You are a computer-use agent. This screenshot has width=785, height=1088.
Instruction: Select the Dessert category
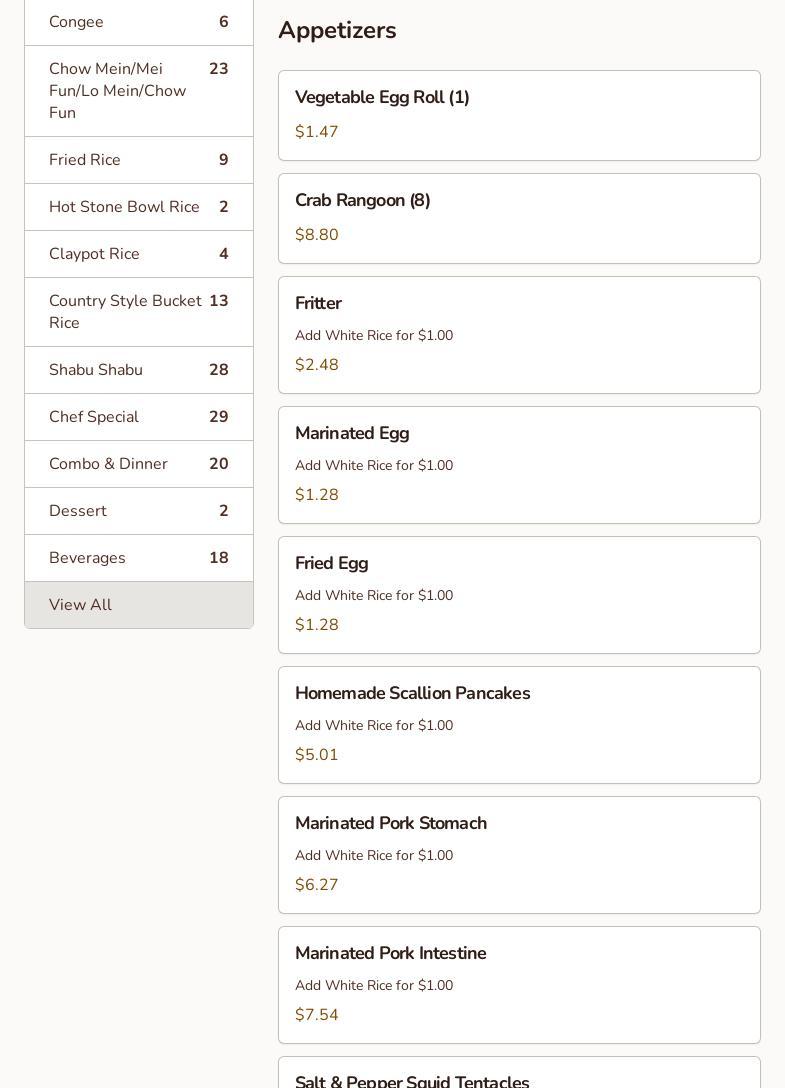138,511
